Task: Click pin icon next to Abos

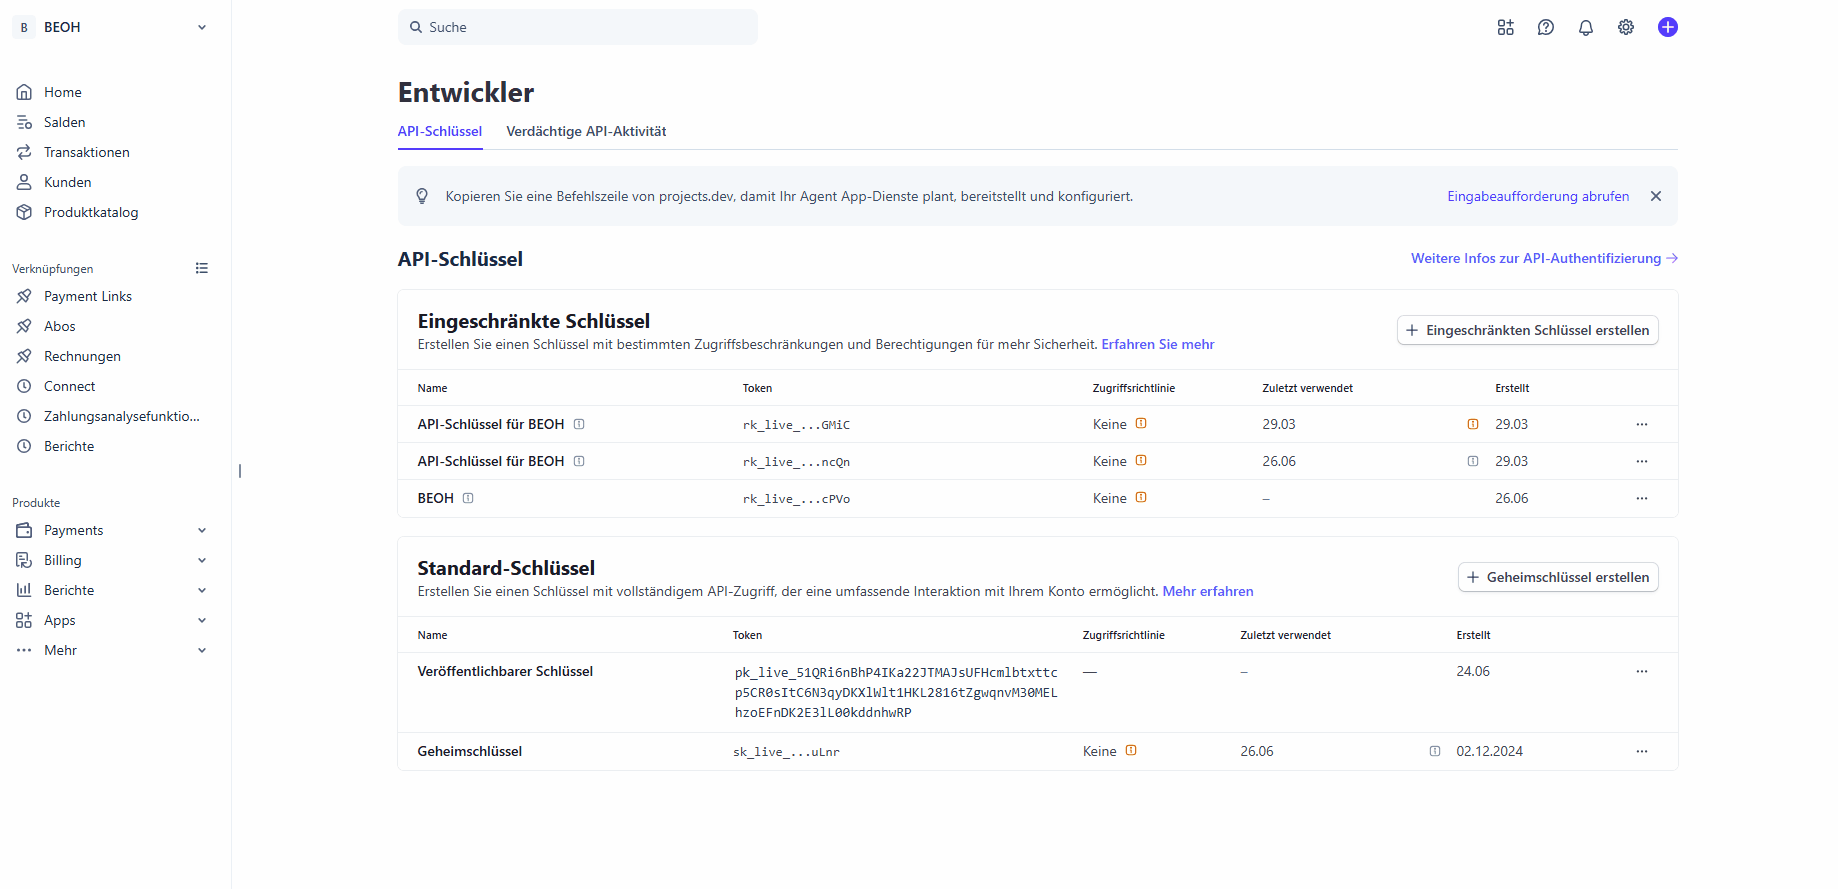Action: 24,326
